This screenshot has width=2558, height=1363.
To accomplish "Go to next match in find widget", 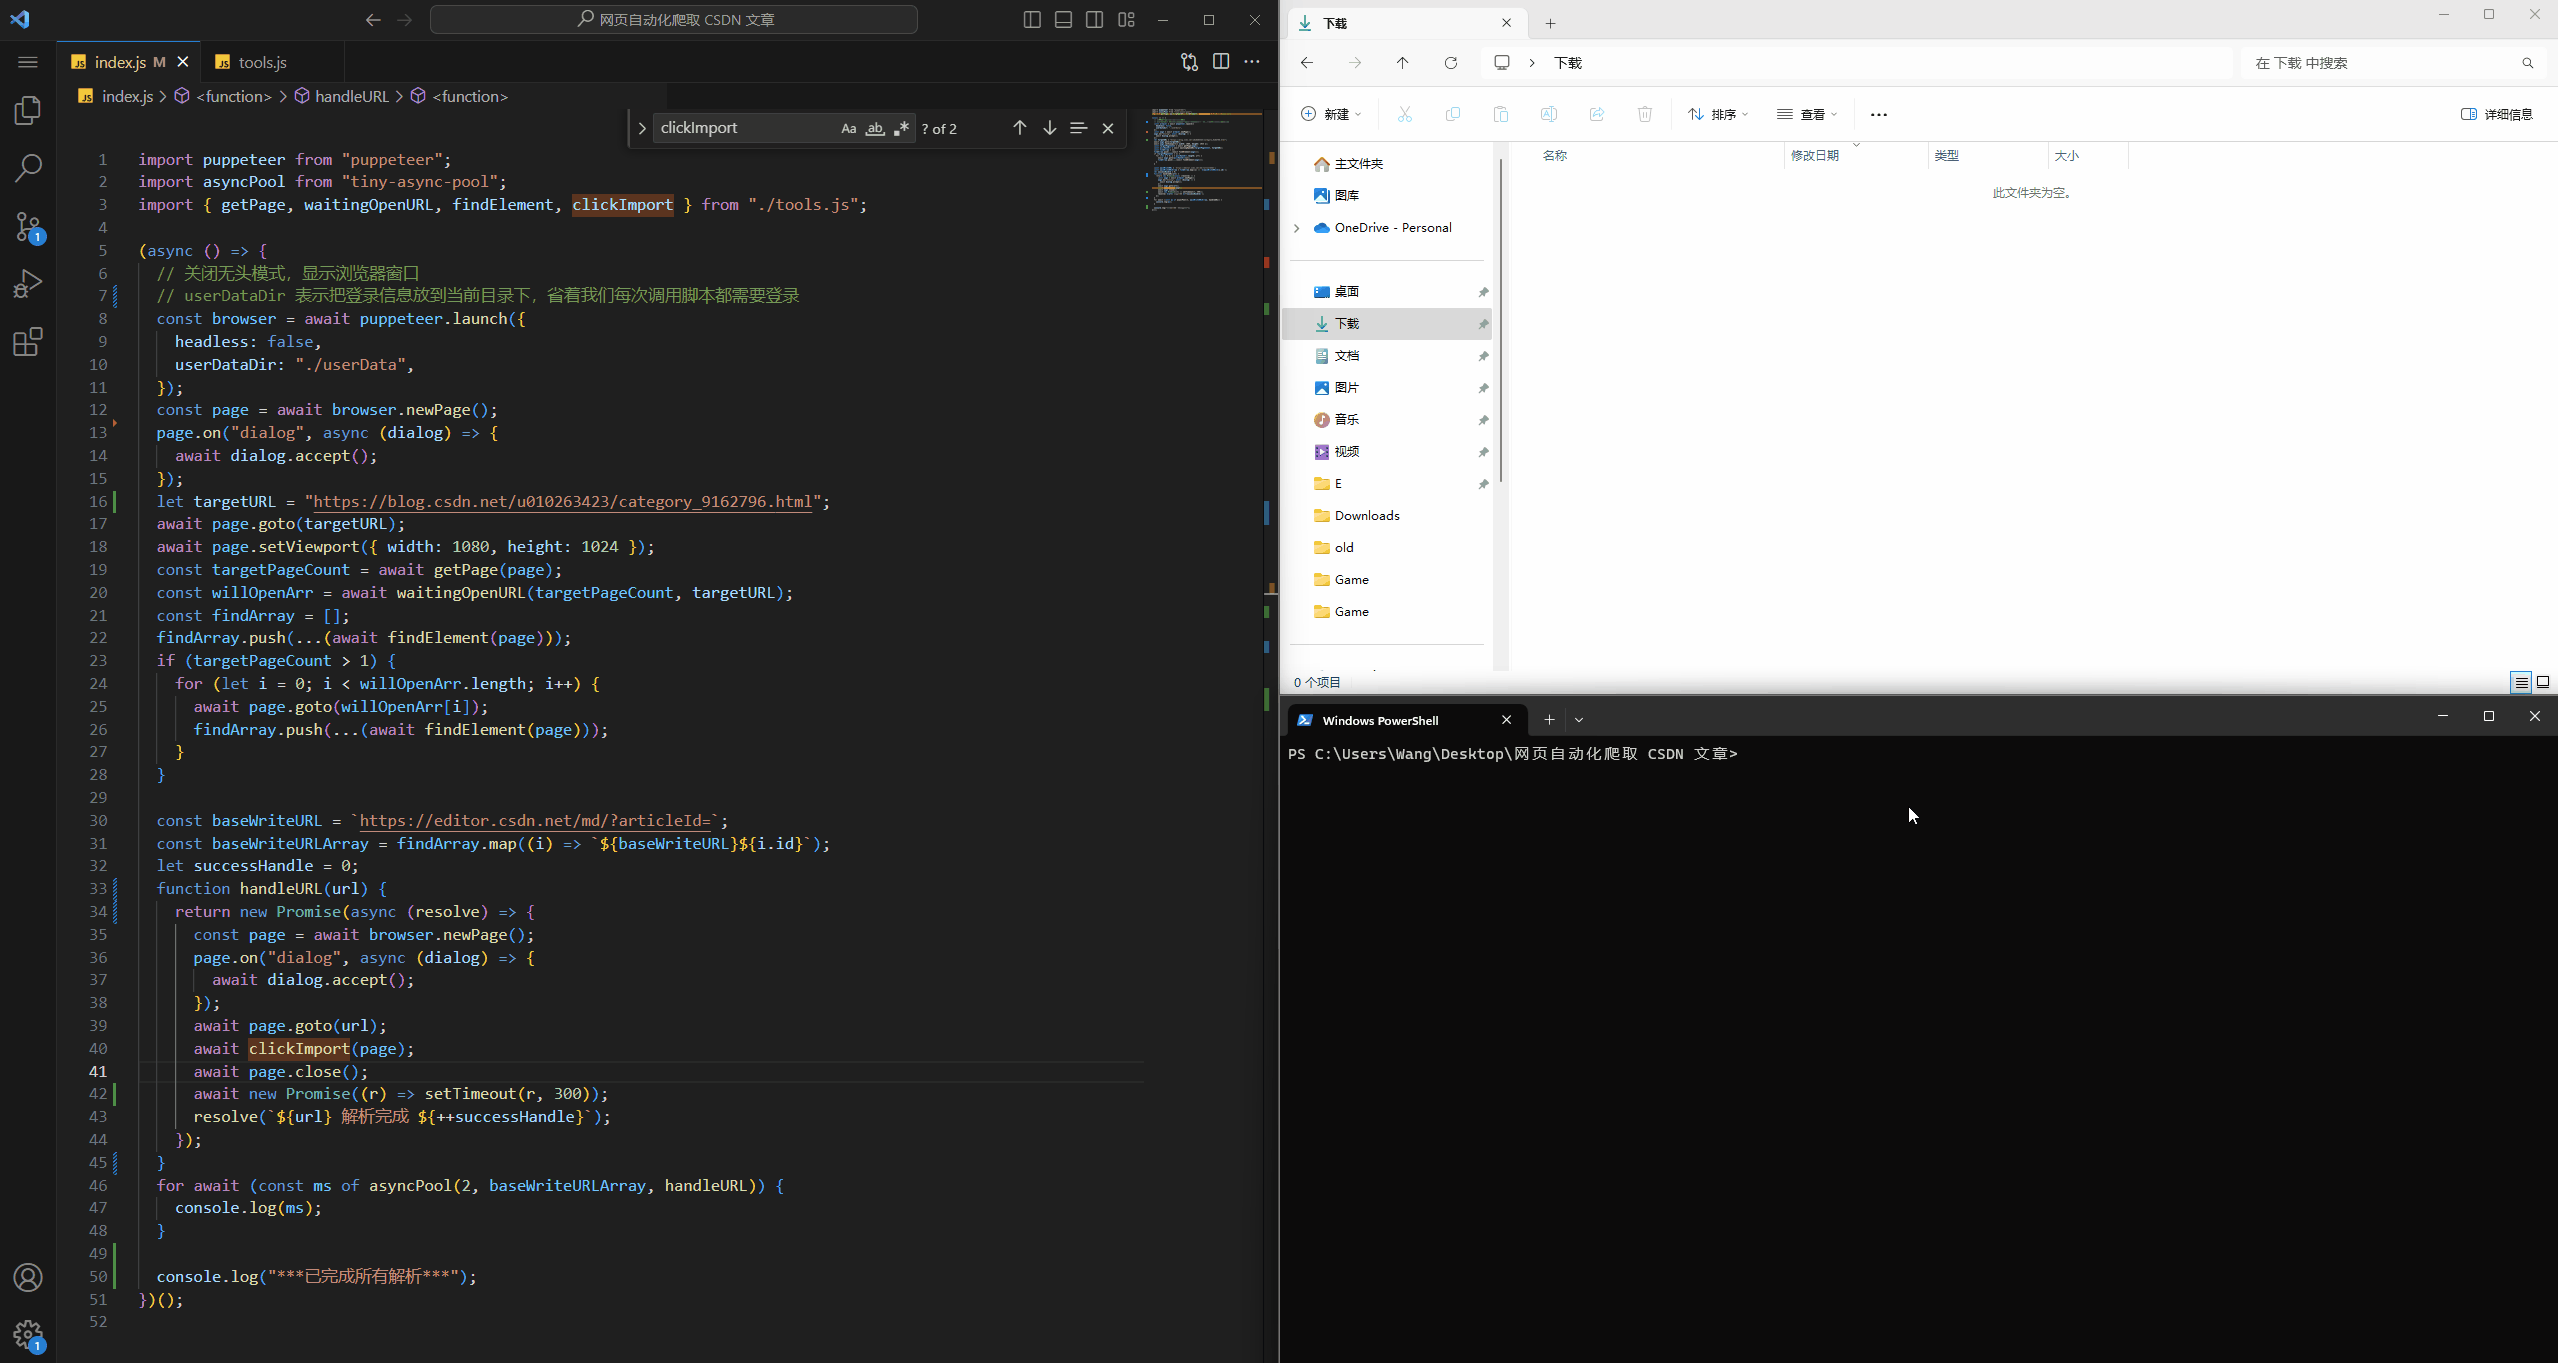I will click(x=1049, y=128).
